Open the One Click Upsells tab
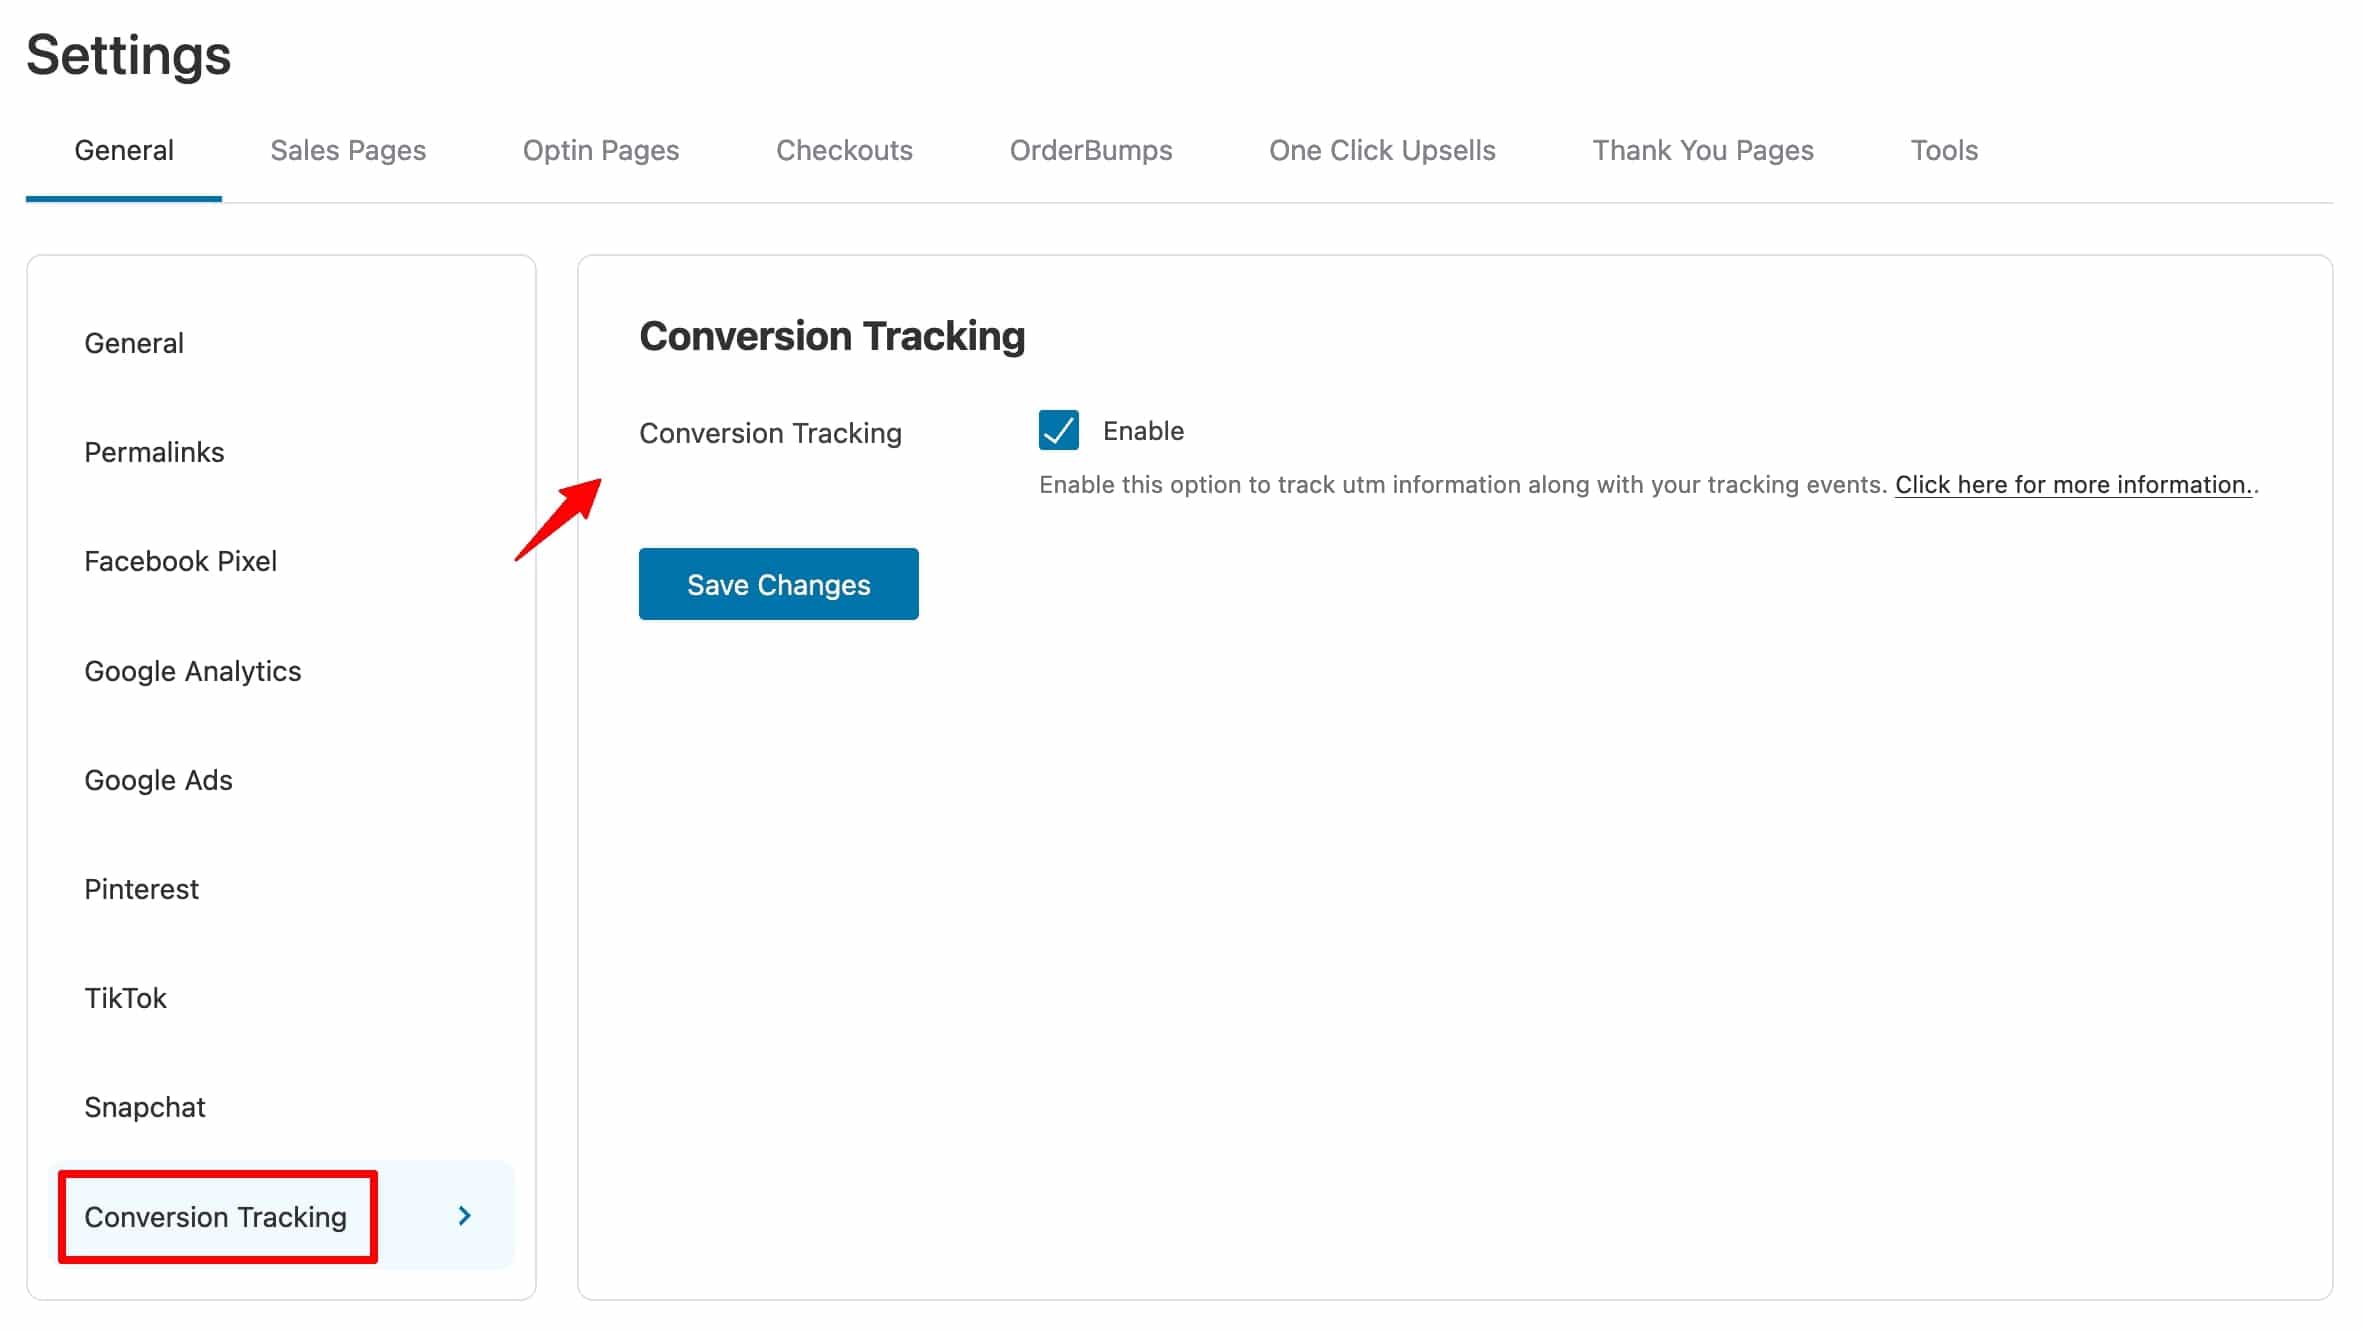The height and width of the screenshot is (1330, 2364). click(1382, 150)
